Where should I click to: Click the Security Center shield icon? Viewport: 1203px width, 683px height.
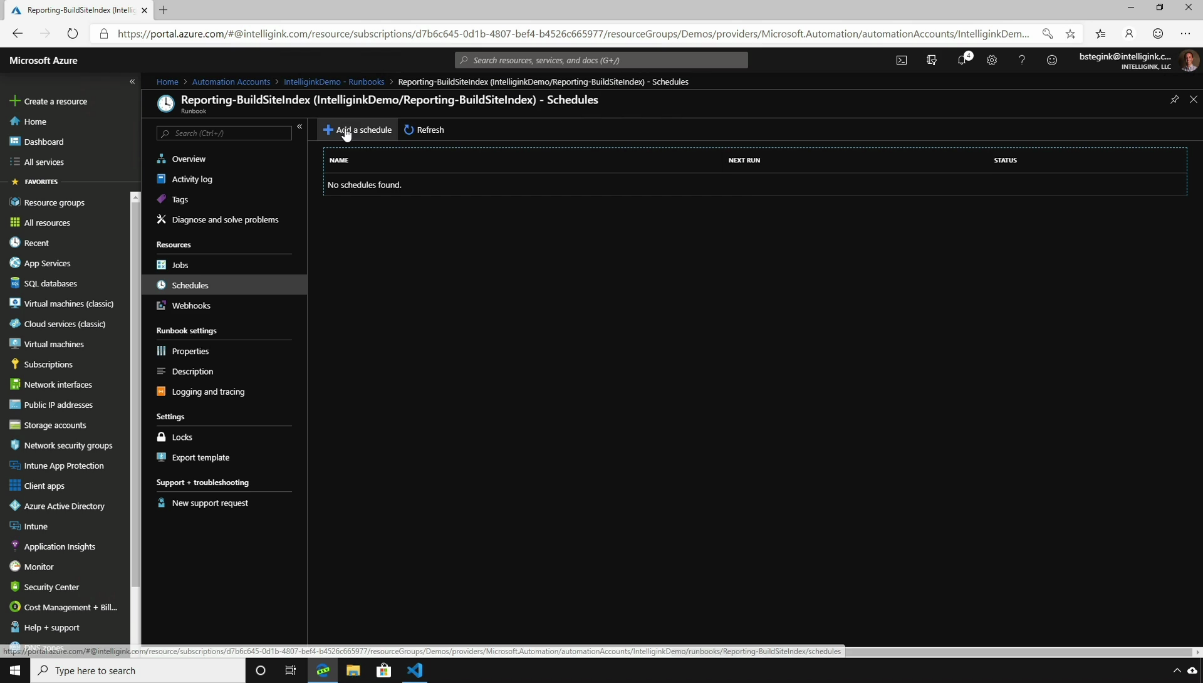pos(15,587)
